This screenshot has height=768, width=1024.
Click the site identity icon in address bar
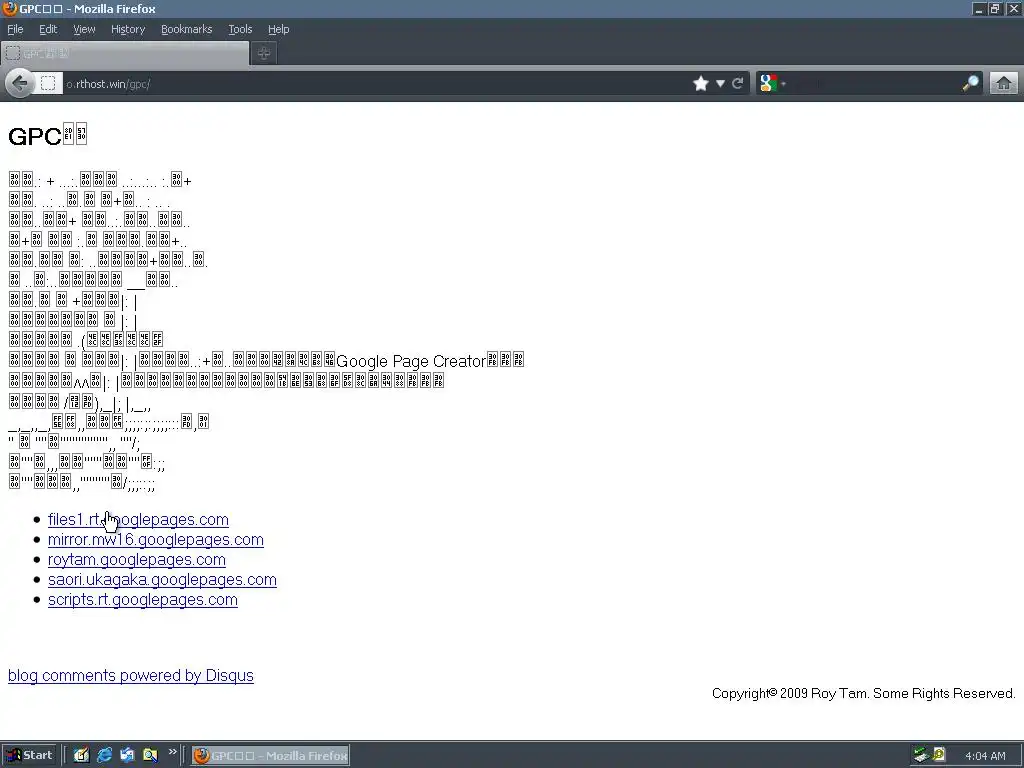pyautogui.click(x=48, y=84)
